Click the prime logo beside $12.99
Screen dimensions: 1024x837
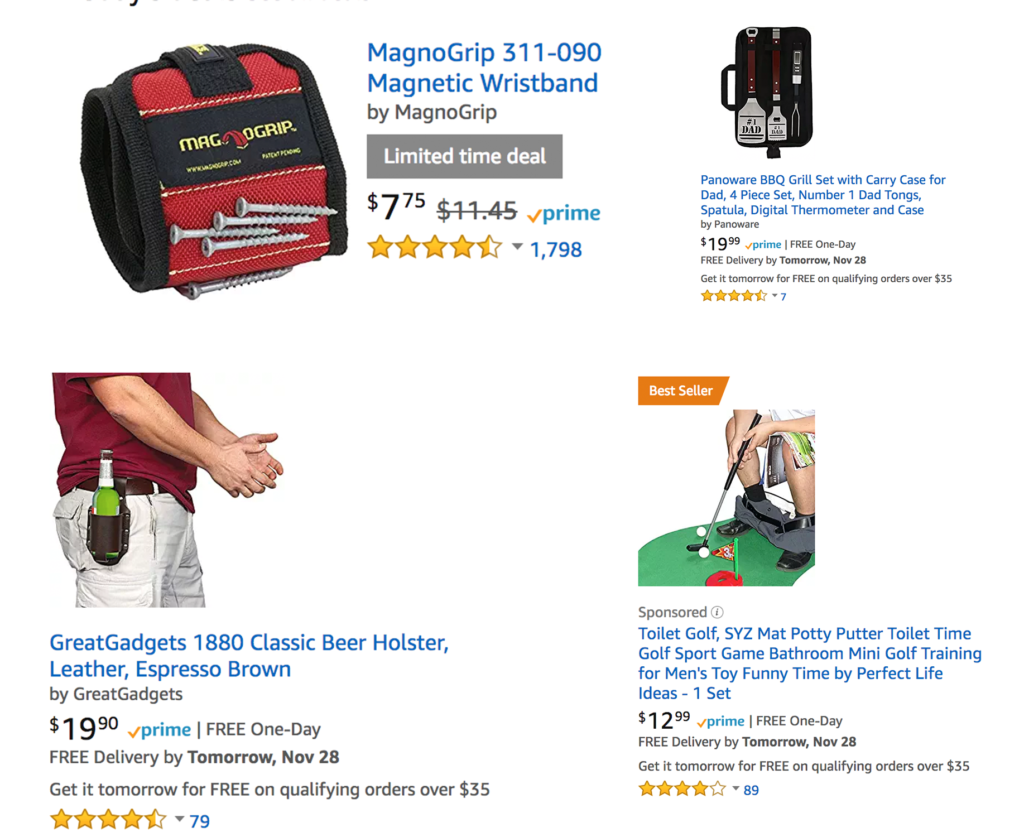(720, 721)
